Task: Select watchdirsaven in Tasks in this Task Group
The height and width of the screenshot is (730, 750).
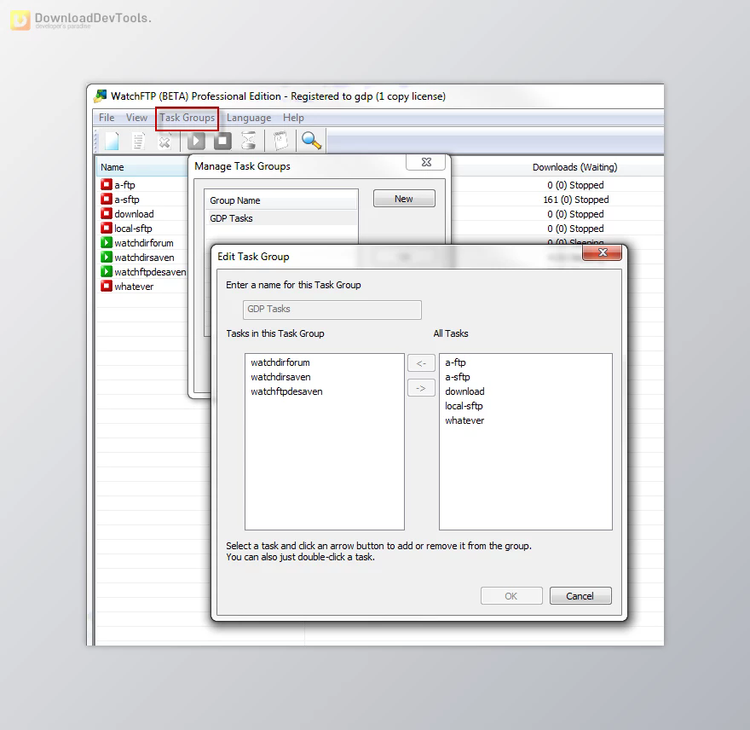Action: tap(280, 377)
